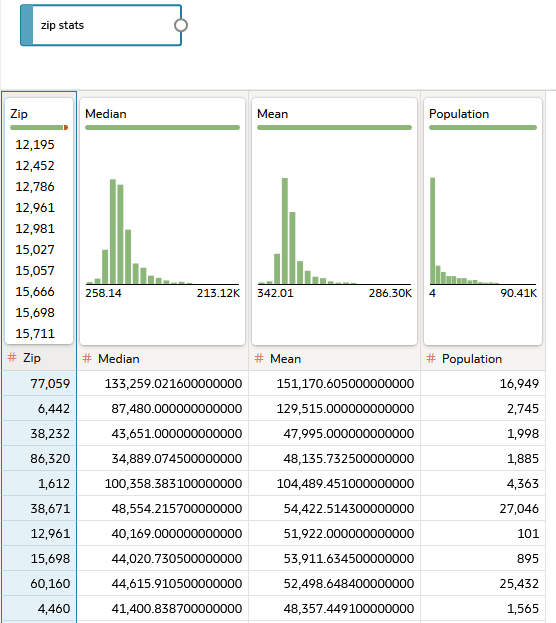This screenshot has width=556, height=623.
Task: Select value 15,698 in Zip profile list
Action: (35, 313)
